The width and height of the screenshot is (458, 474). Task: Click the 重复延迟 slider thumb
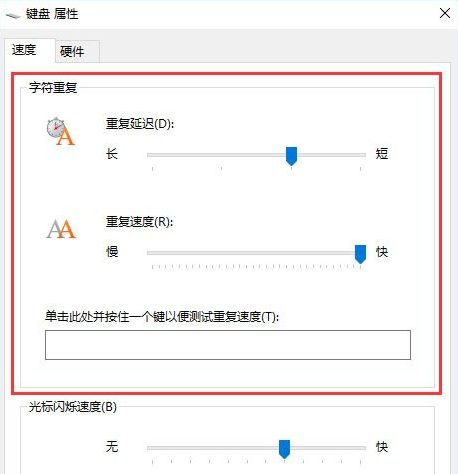pos(291,156)
